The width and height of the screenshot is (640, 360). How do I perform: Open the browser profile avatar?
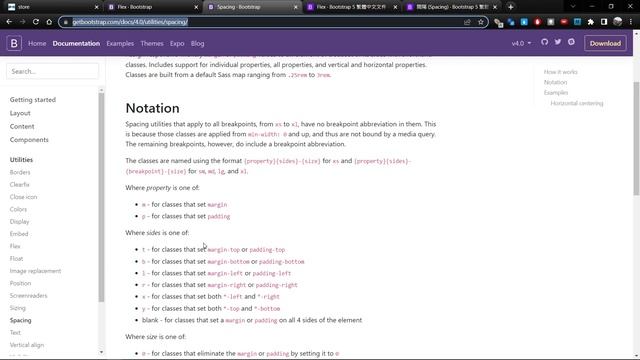coord(618,22)
